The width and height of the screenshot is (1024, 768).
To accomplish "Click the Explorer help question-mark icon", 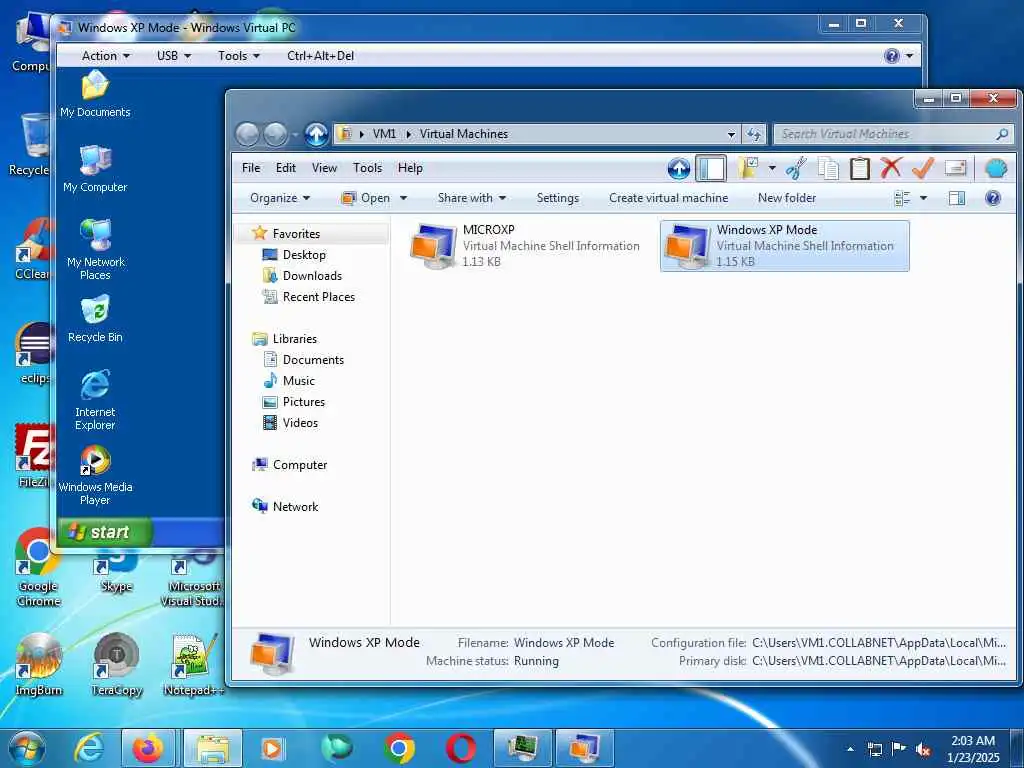I will pyautogui.click(x=993, y=198).
